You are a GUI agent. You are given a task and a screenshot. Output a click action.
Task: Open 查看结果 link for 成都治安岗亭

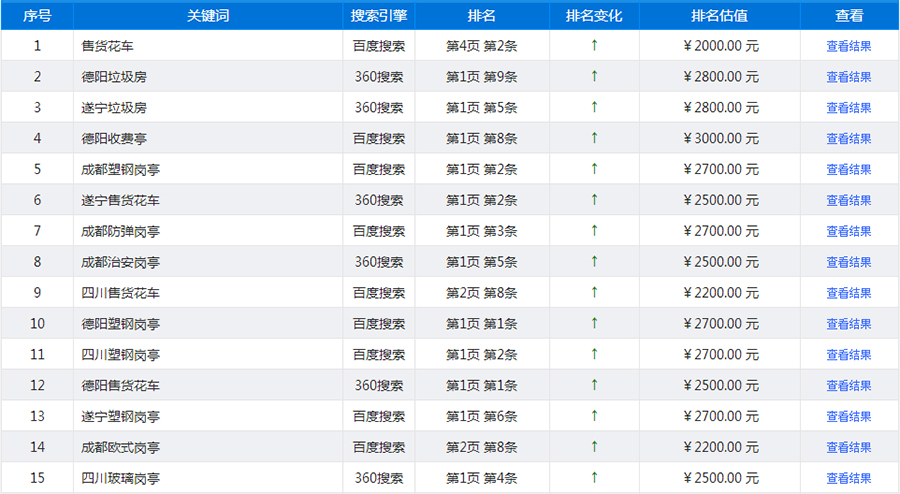pyautogui.click(x=848, y=263)
